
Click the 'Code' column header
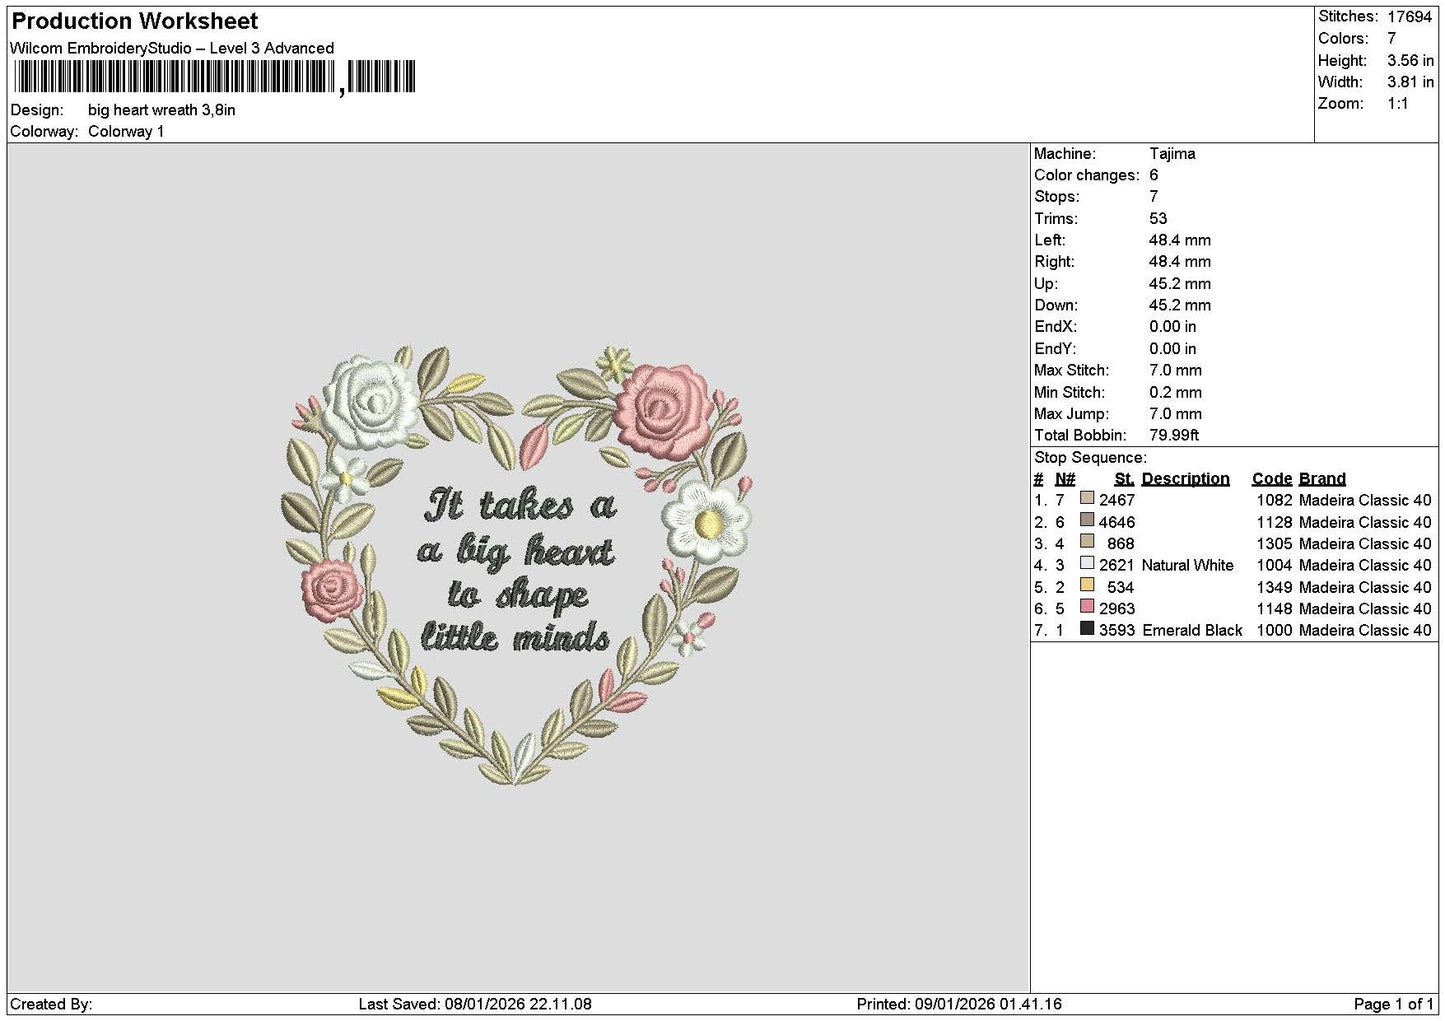pyautogui.click(x=1272, y=479)
